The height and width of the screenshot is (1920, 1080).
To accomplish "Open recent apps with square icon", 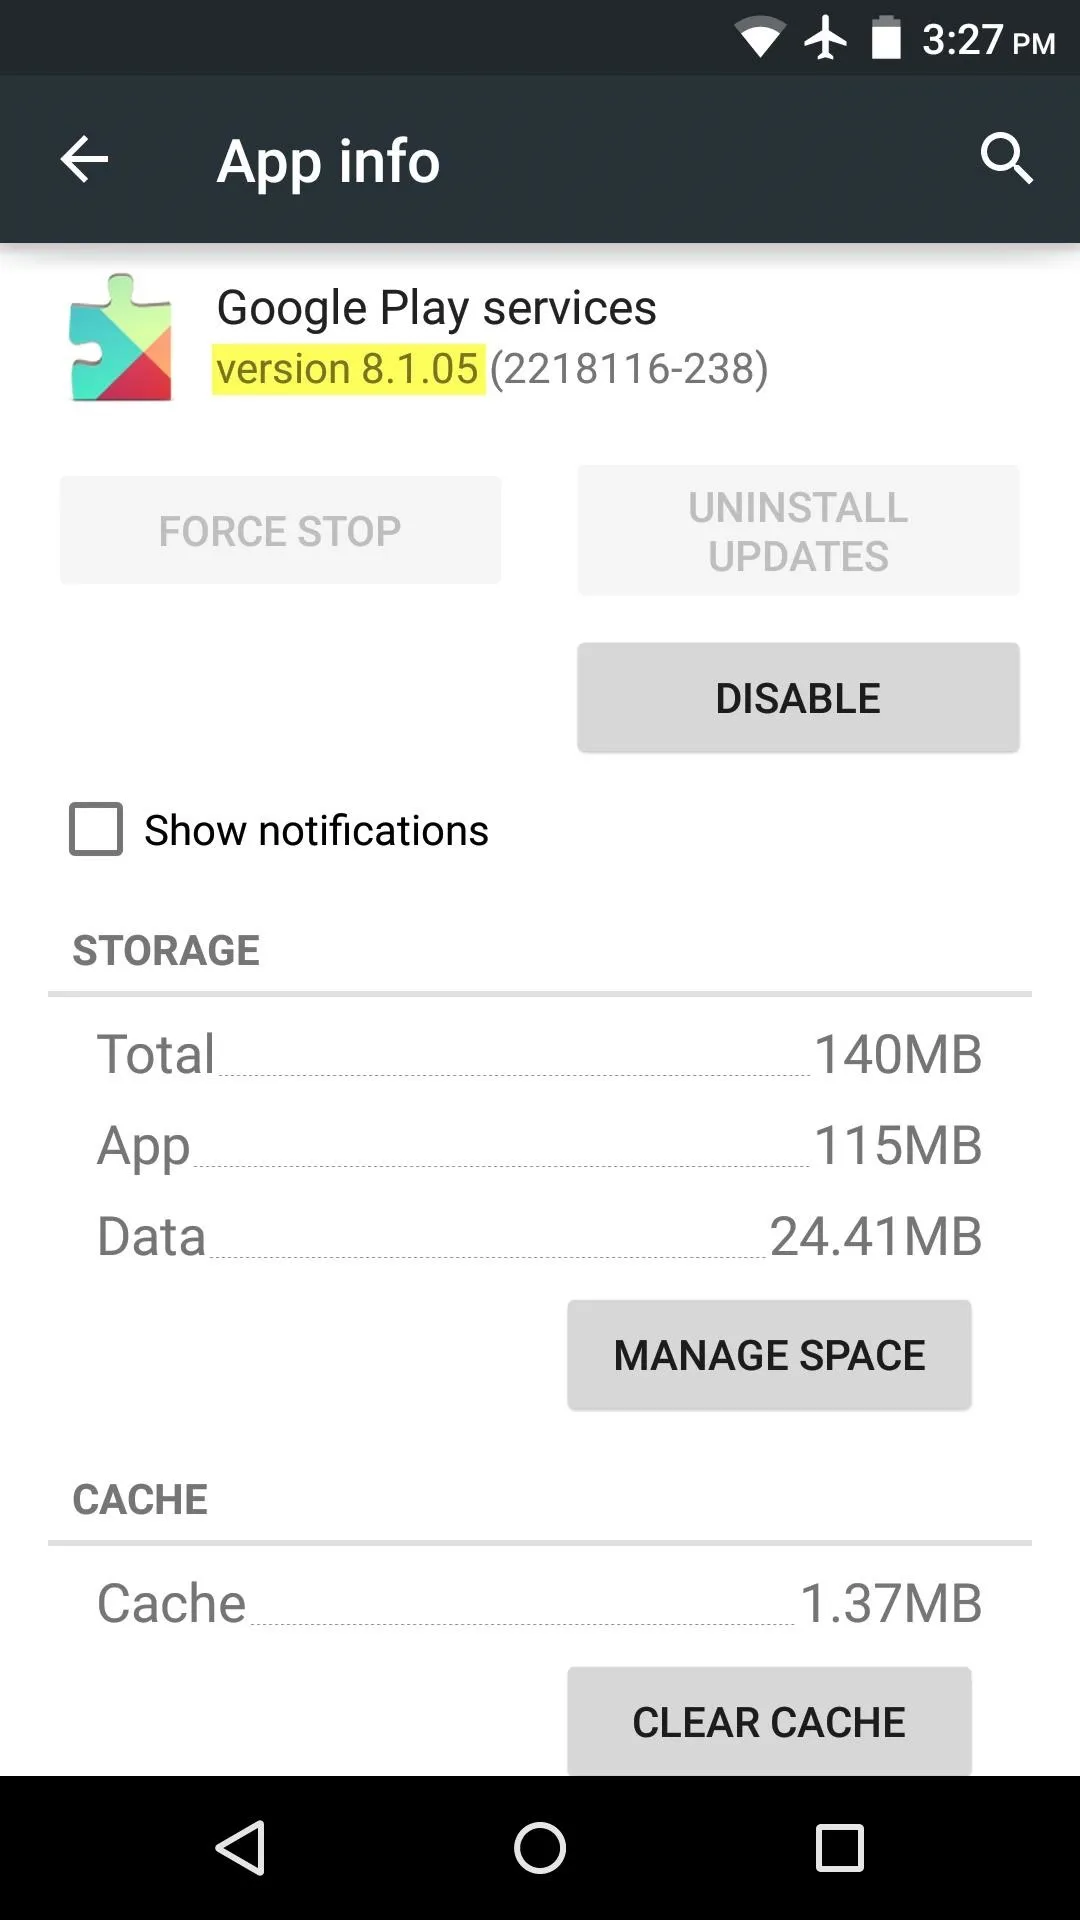I will [839, 1847].
